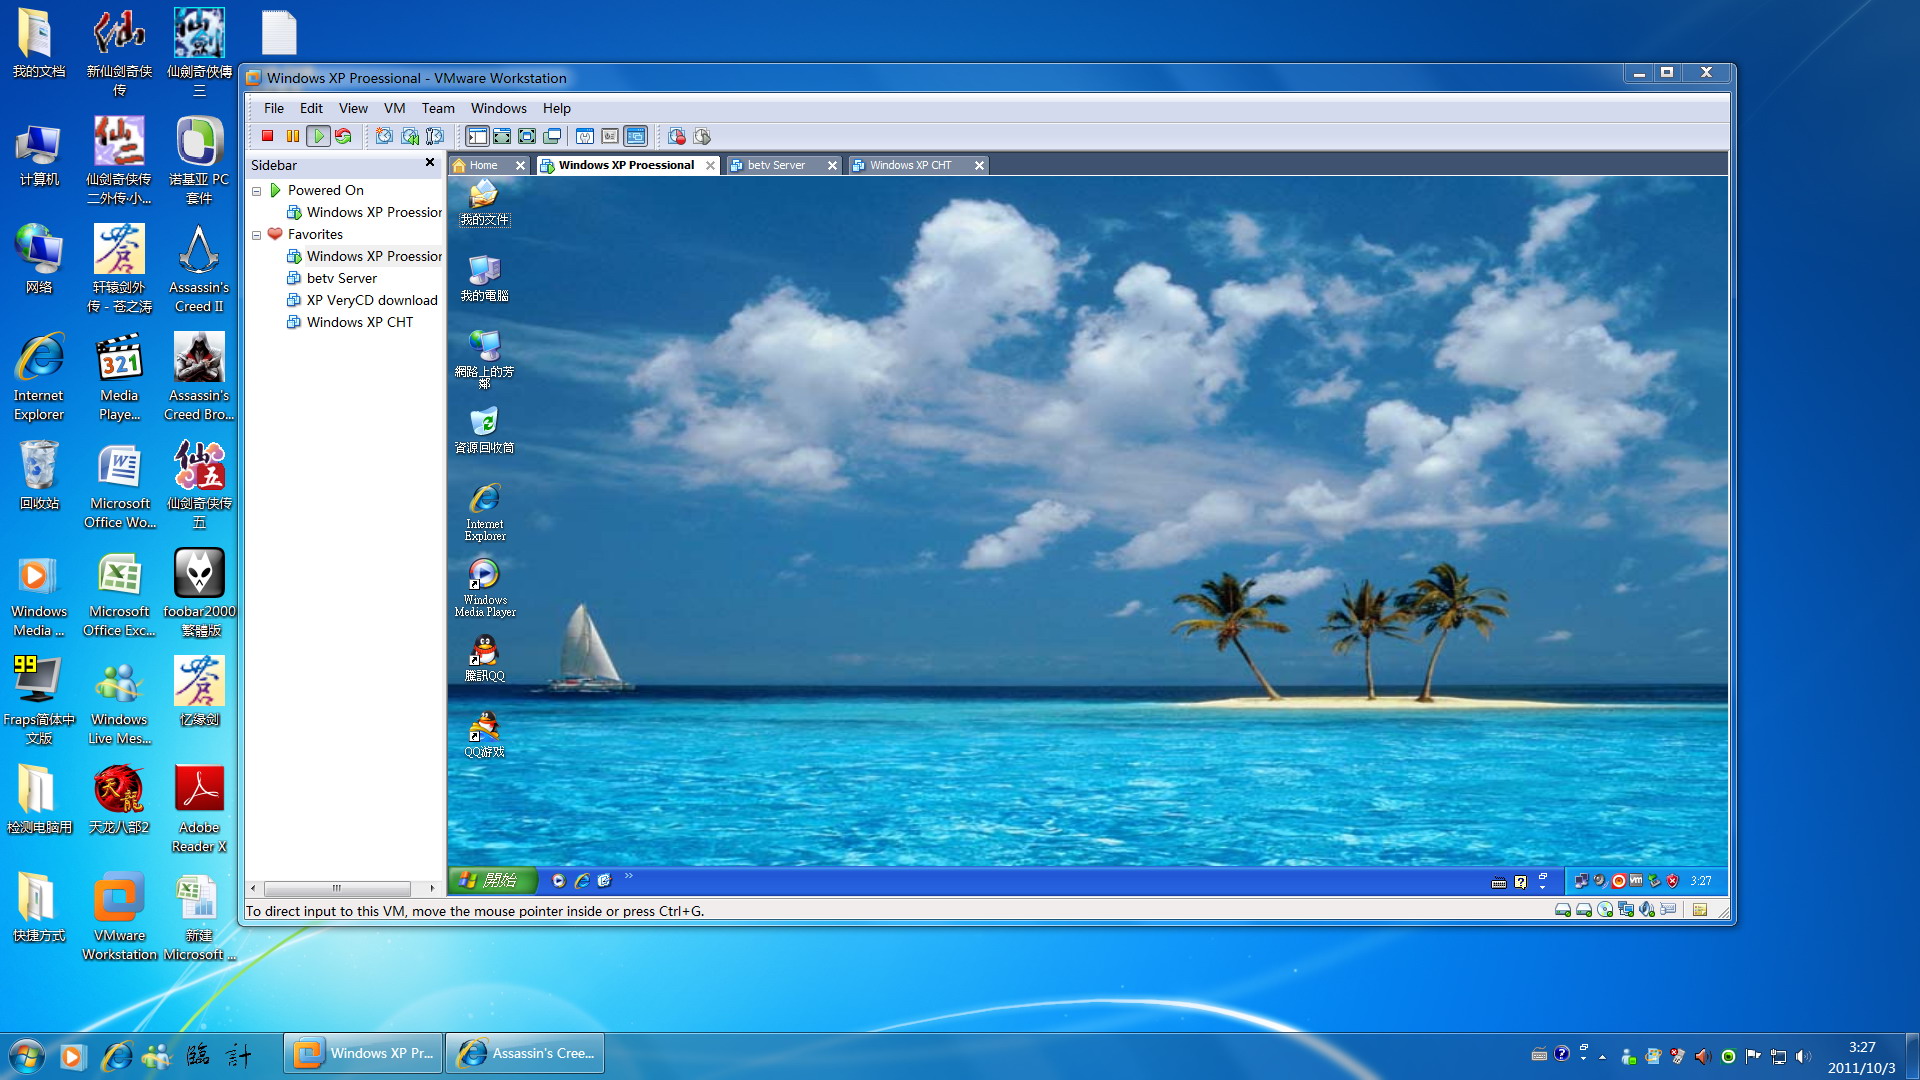Close the Sidebar panel
1920x1080 pixels.
point(430,162)
